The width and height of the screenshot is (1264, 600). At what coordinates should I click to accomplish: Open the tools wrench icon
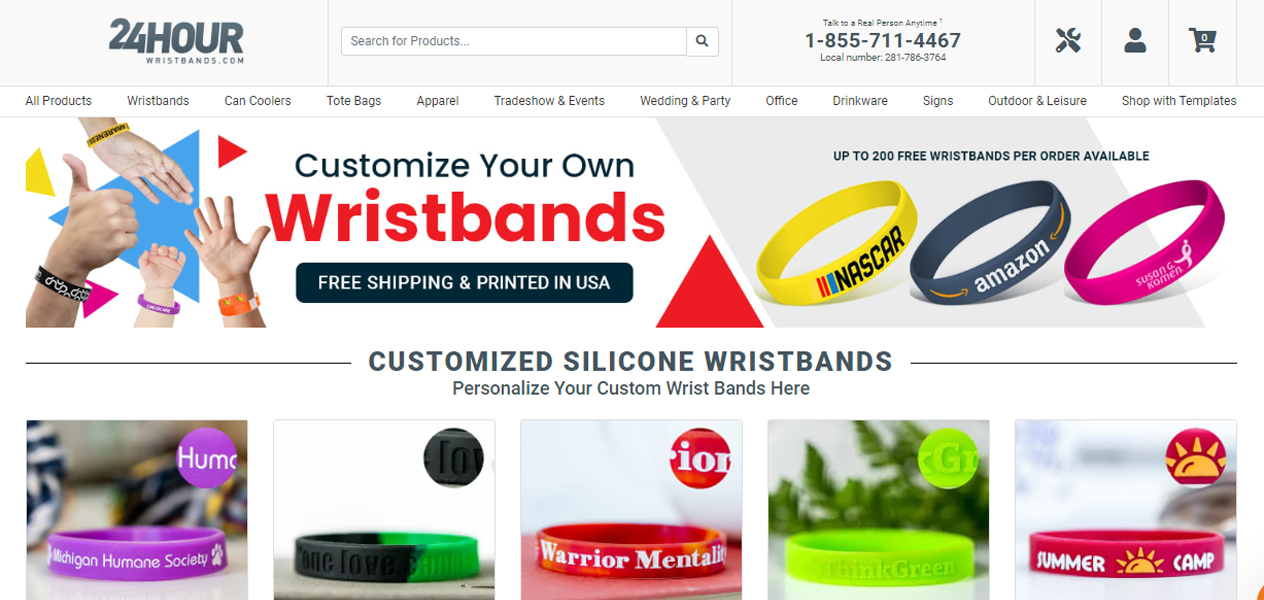point(1068,41)
